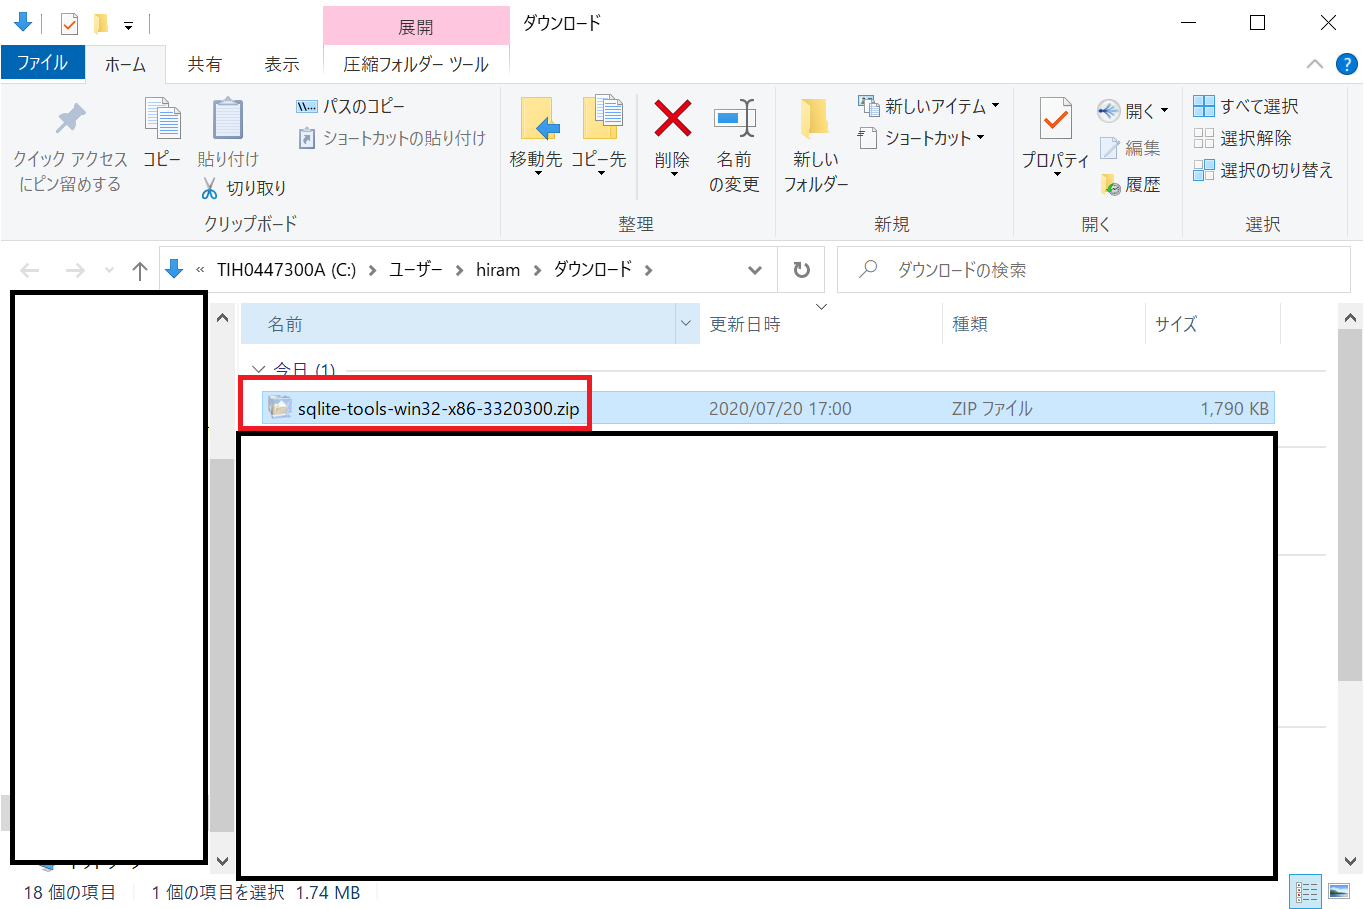
Task: Click the Extract (展開) contextual tab header
Action: click(416, 26)
